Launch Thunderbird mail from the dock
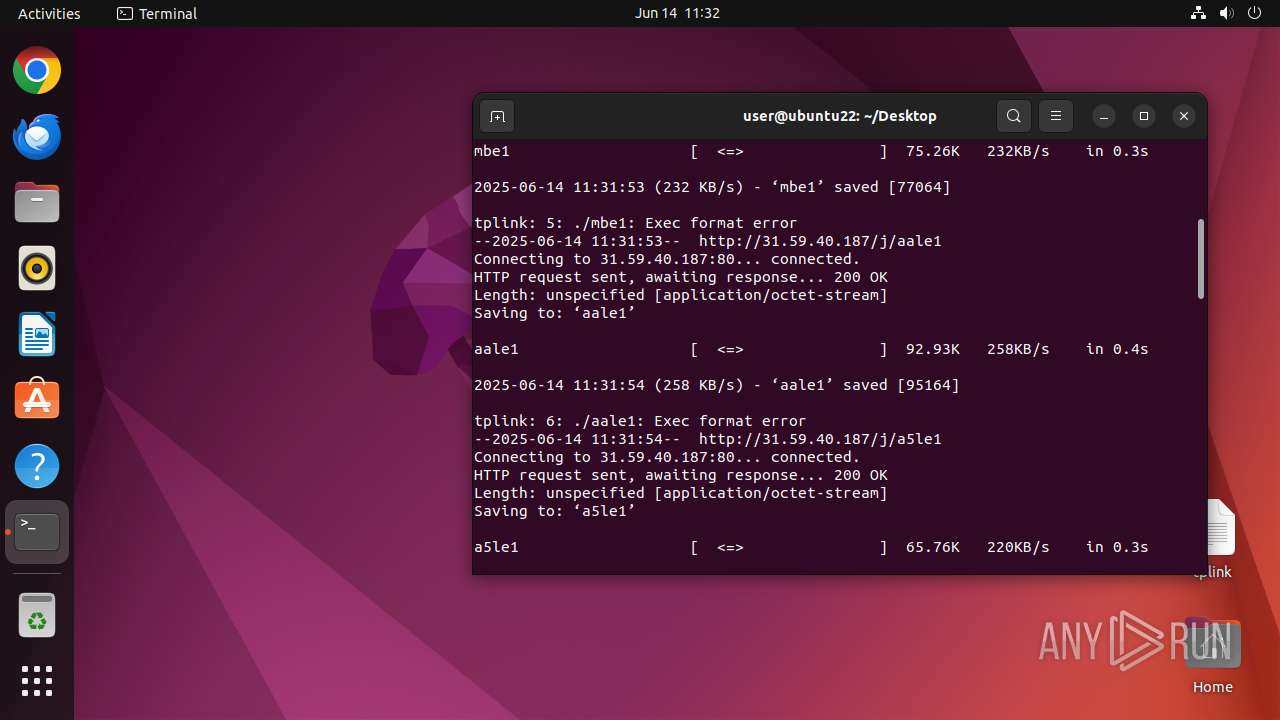Screen dimensions: 1280x720 point(37,137)
